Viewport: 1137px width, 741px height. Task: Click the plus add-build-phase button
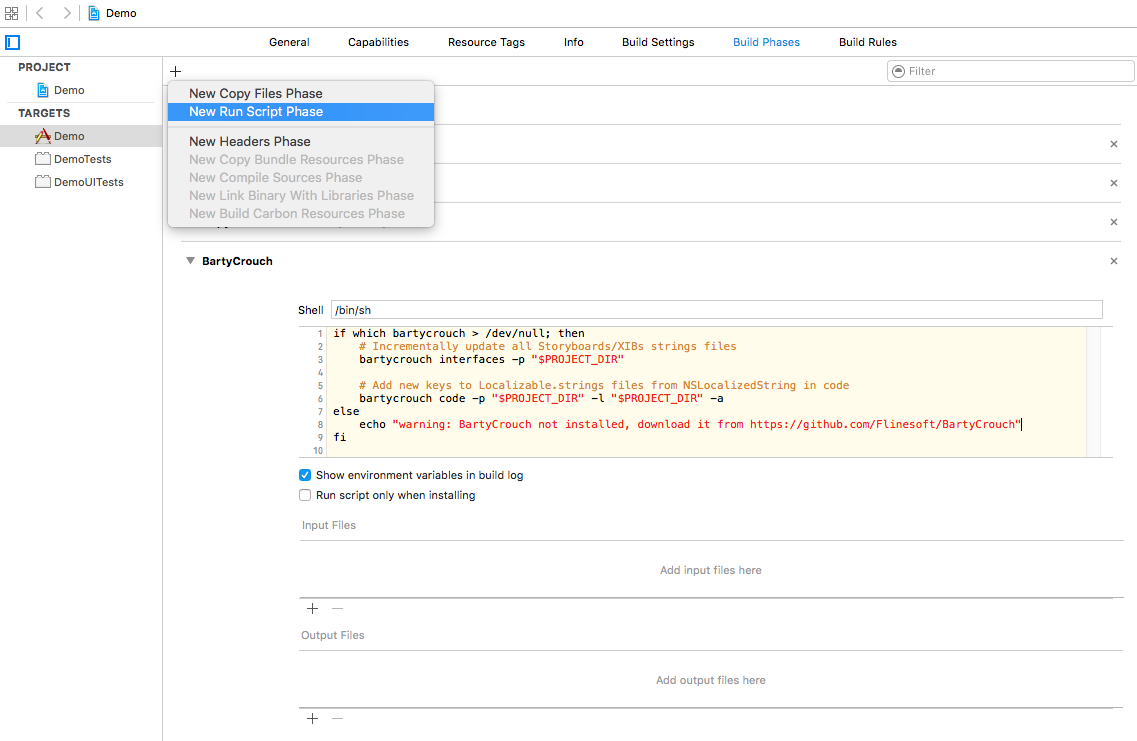175,71
